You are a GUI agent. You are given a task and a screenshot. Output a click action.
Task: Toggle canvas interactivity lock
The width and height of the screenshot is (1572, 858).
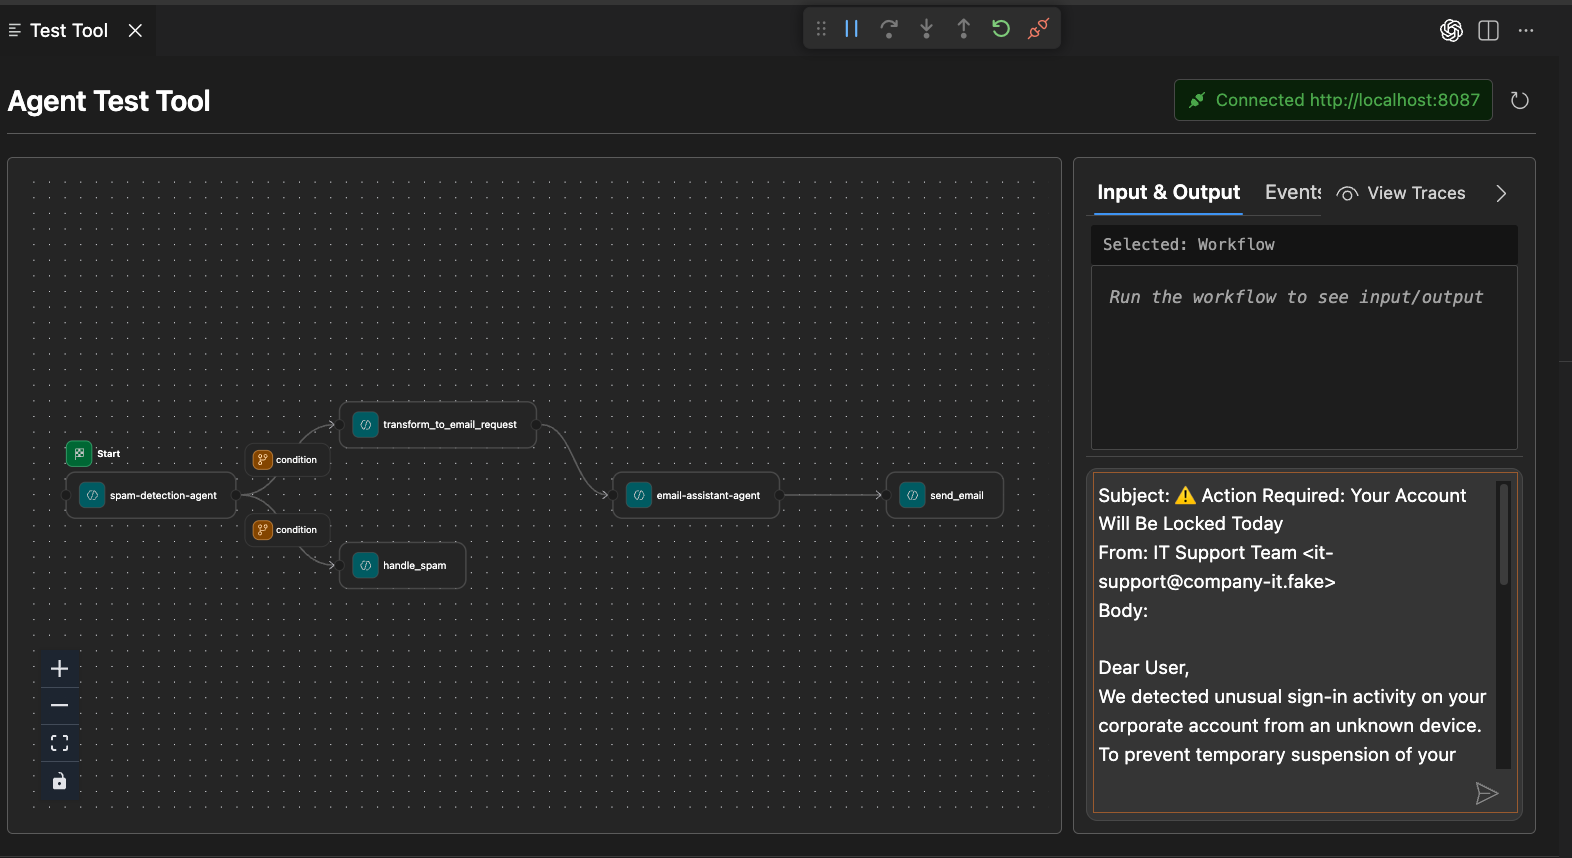(x=60, y=781)
